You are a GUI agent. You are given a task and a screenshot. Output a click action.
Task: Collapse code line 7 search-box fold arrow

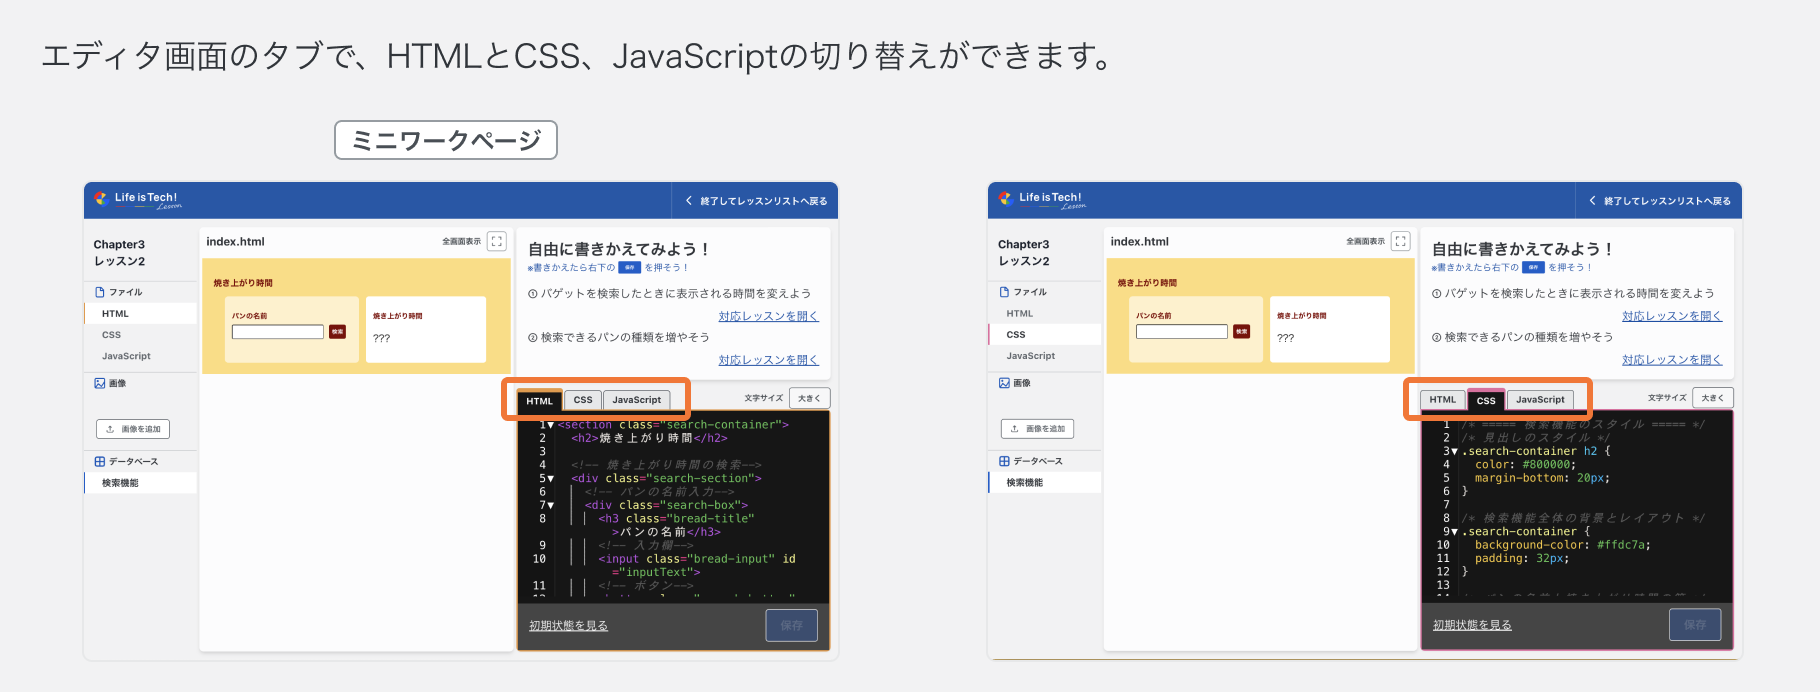(x=550, y=505)
